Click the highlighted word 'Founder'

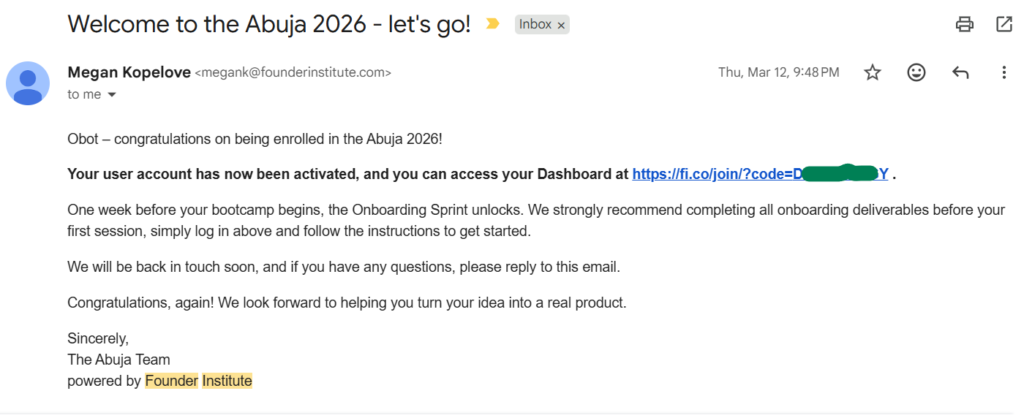pos(171,380)
